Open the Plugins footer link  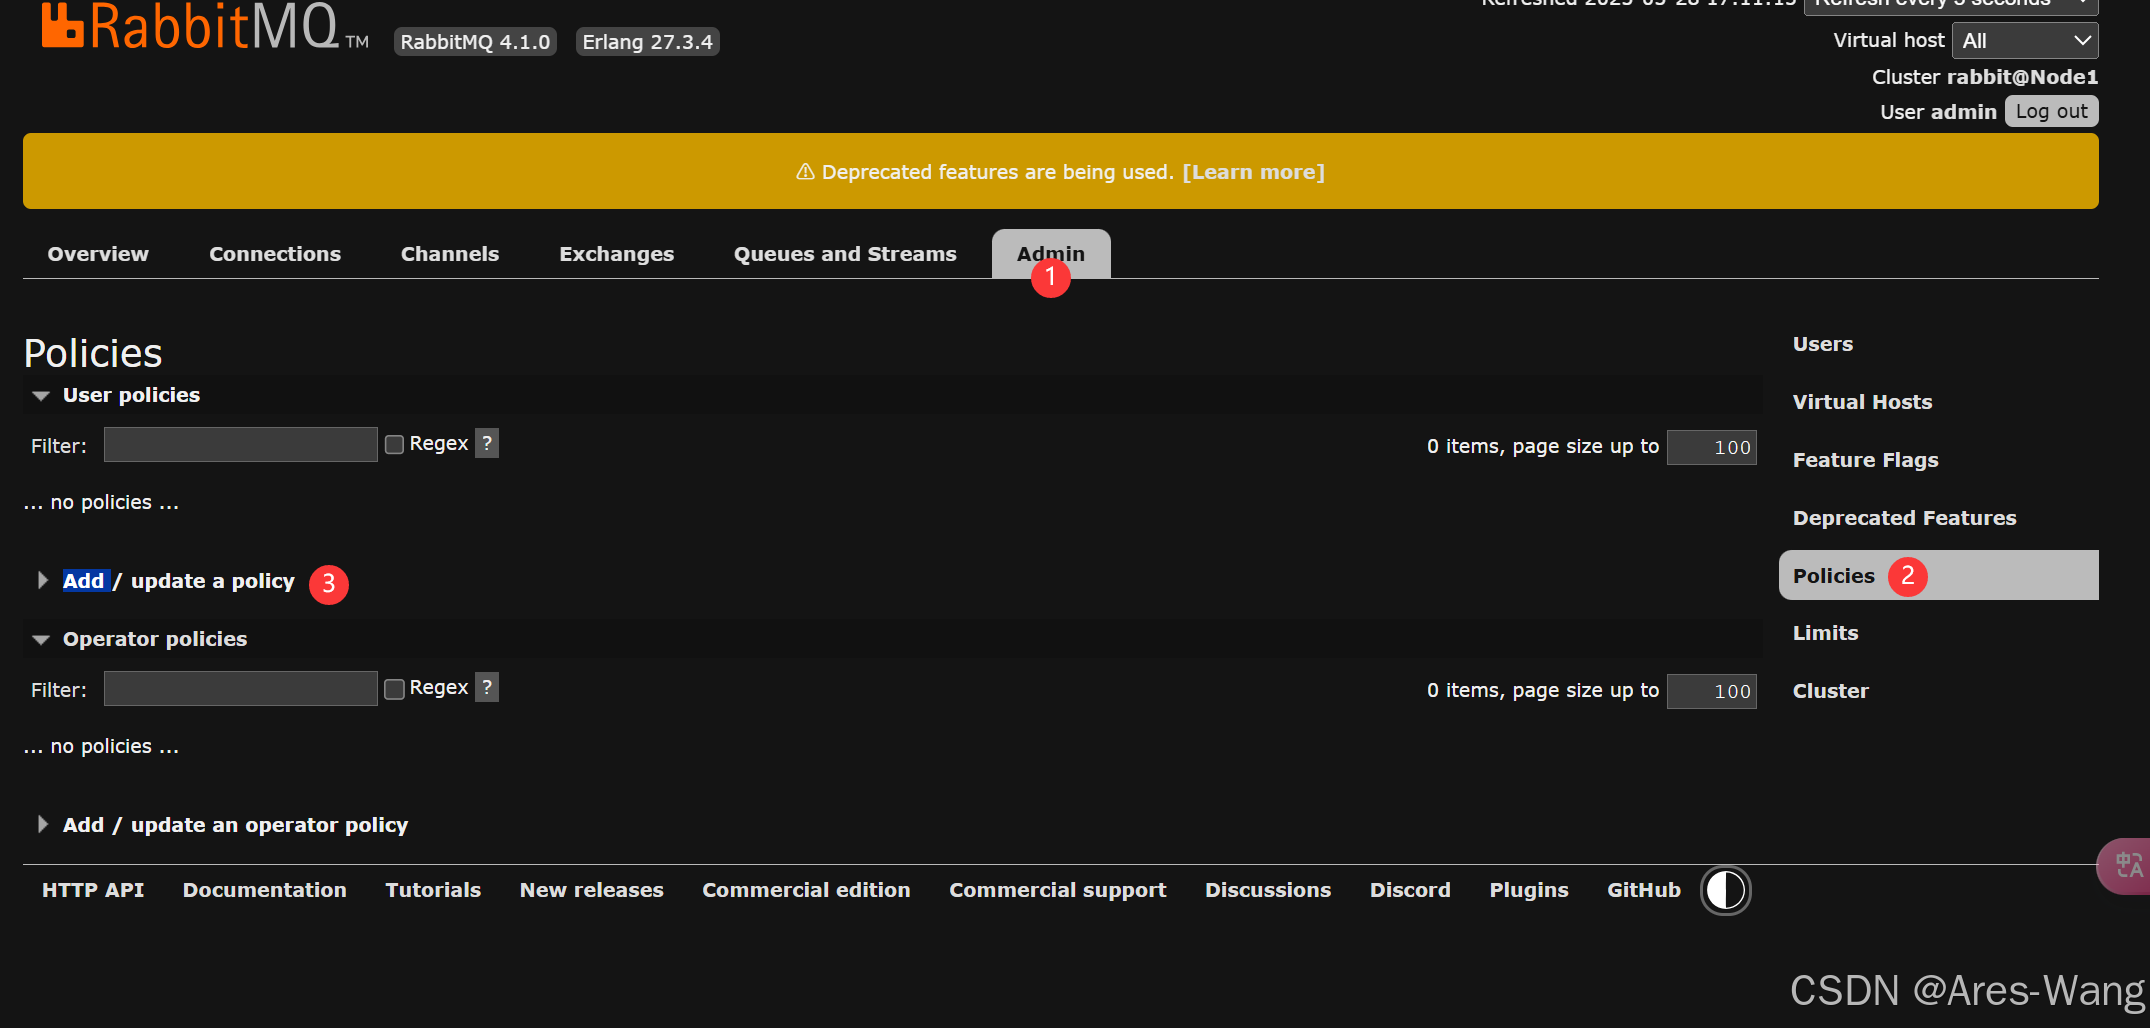point(1528,890)
